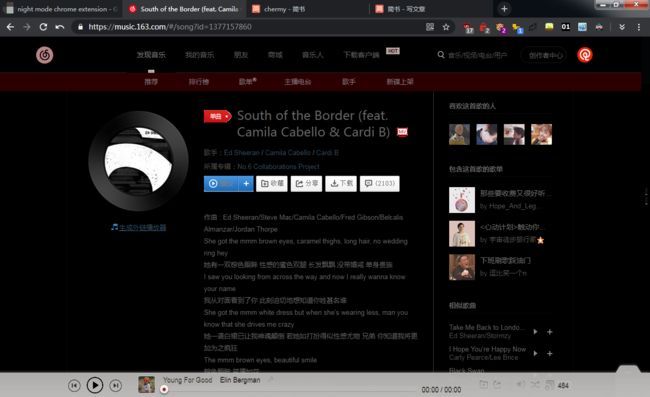Image resolution: width=650 pixels, height=397 pixels.
Task: Open related song Take Me Back to London
Action: click(487, 327)
